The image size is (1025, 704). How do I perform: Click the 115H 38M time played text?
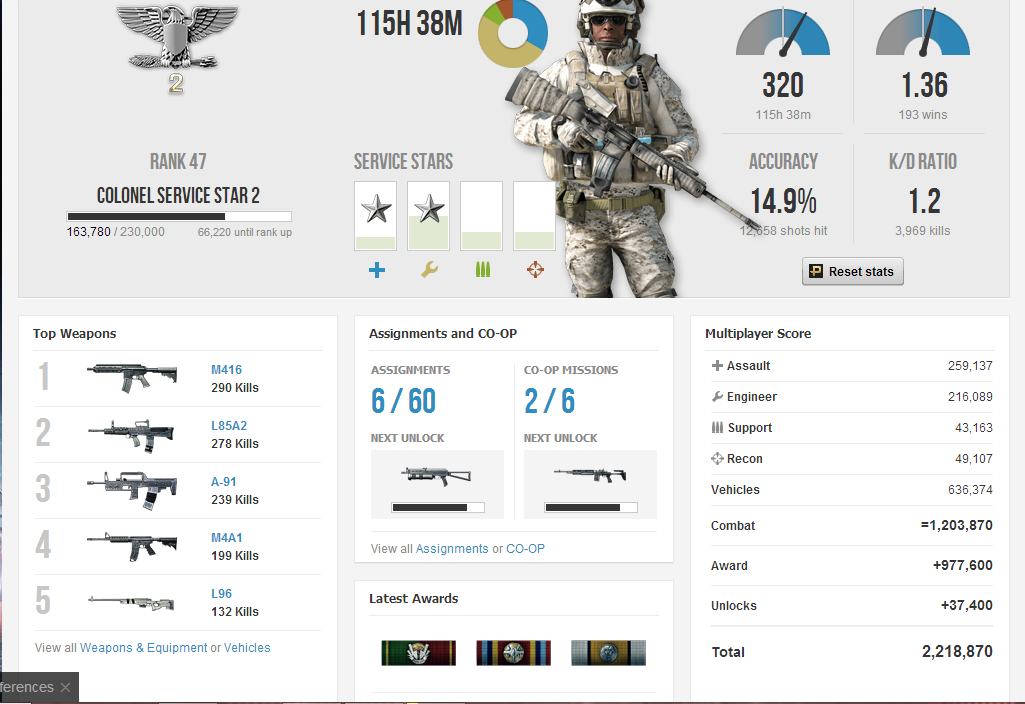tap(409, 24)
